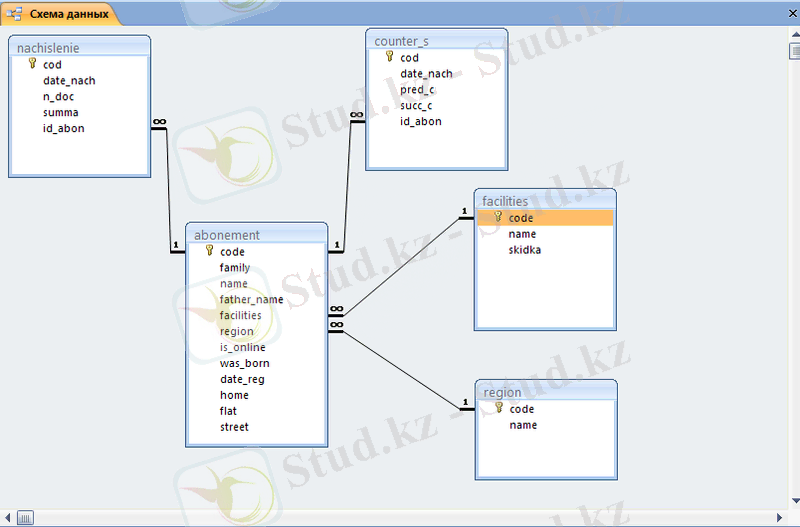
Task: Select street field in abonement
Action: (234, 426)
